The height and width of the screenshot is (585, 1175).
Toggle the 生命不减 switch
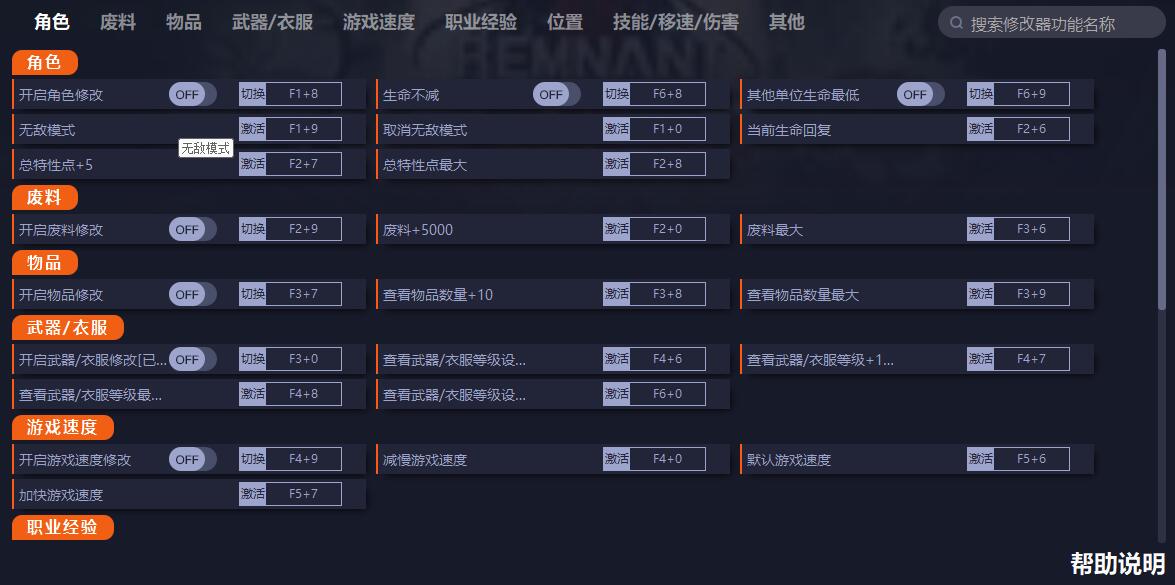tap(557, 94)
